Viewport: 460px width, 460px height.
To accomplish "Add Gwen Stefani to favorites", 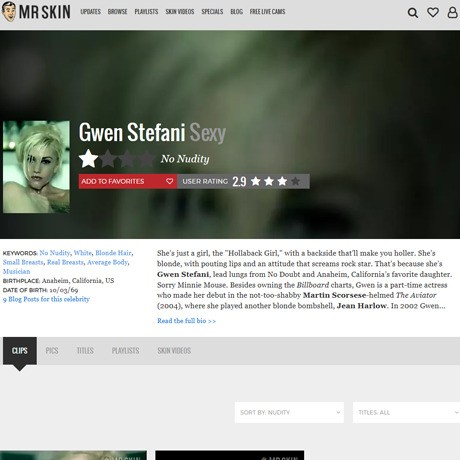I will (x=128, y=181).
